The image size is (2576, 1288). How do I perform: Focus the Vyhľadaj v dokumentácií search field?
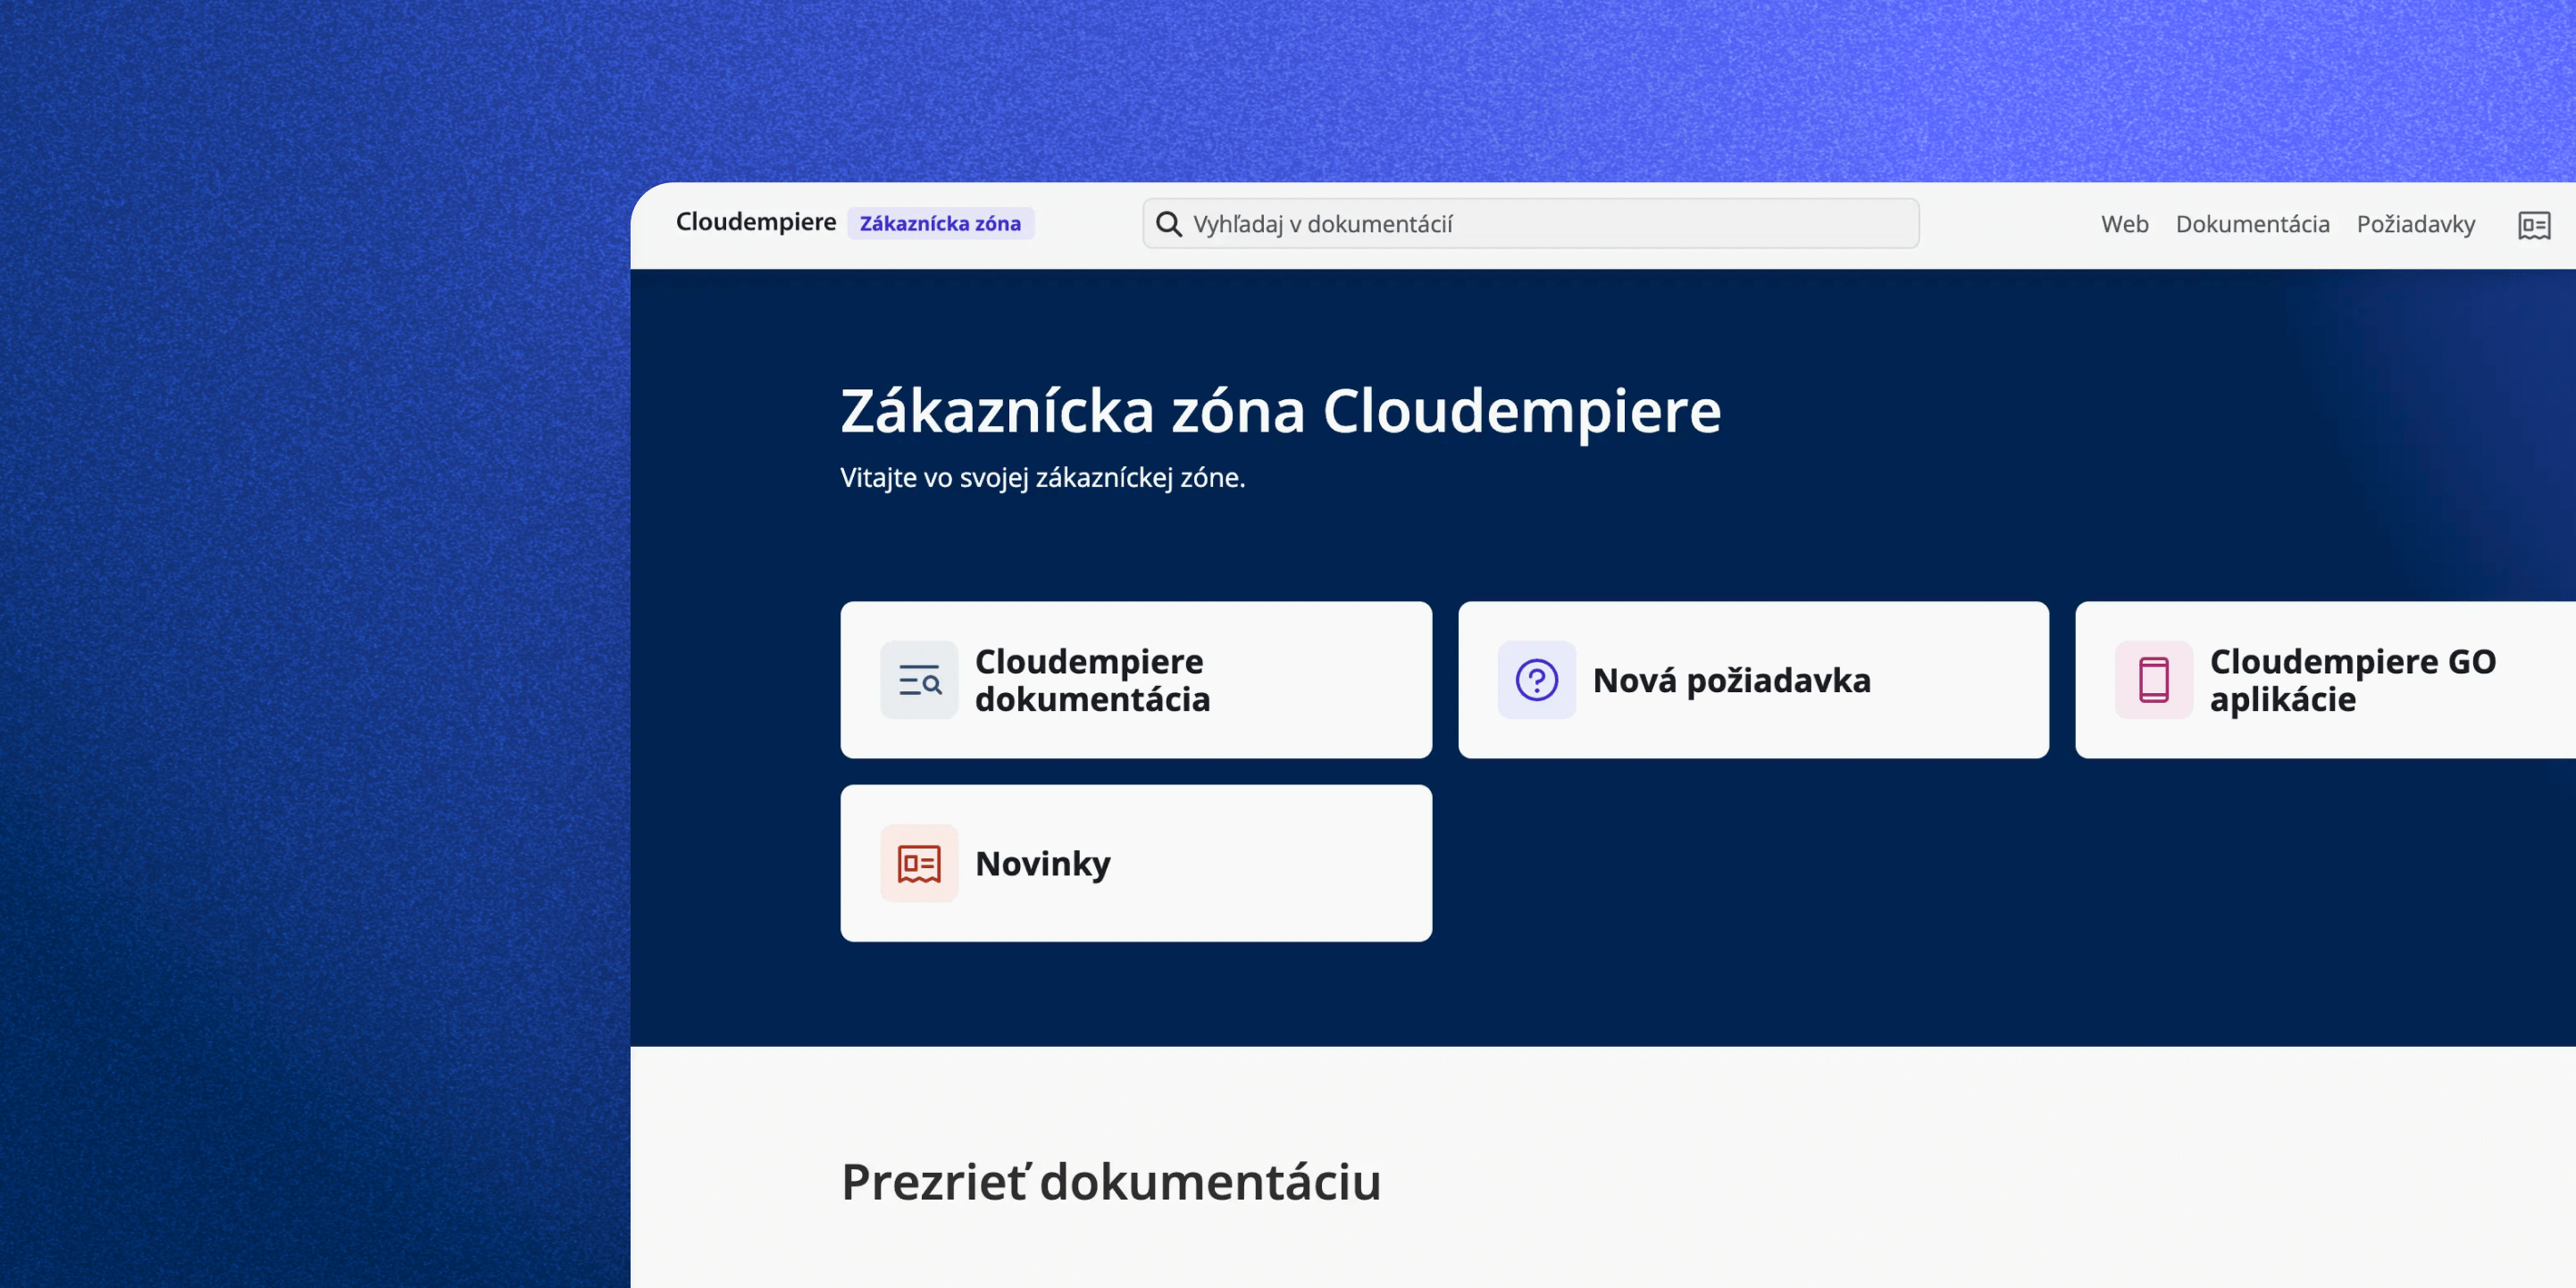[1530, 224]
